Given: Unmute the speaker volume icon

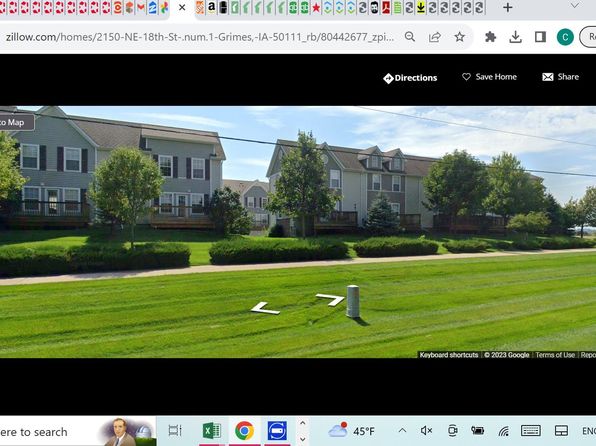Looking at the screenshot, I should pos(426,431).
